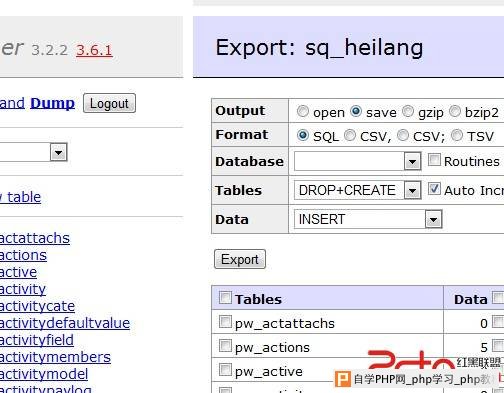
Task: Check the pw_actattachs table checkbox
Action: [x=225, y=322]
